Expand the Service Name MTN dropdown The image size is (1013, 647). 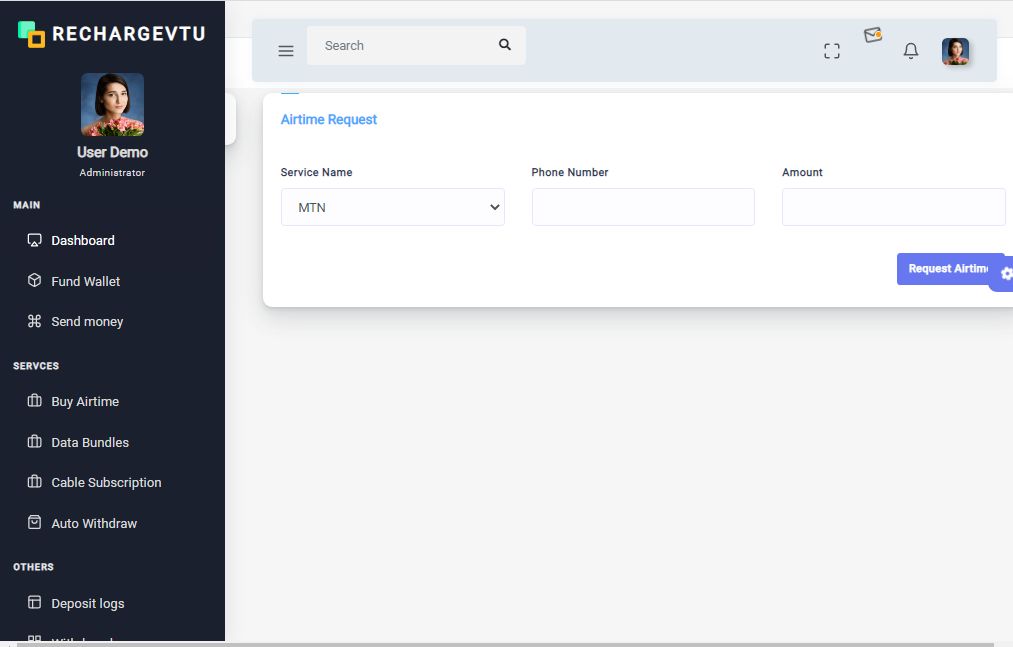(x=392, y=207)
